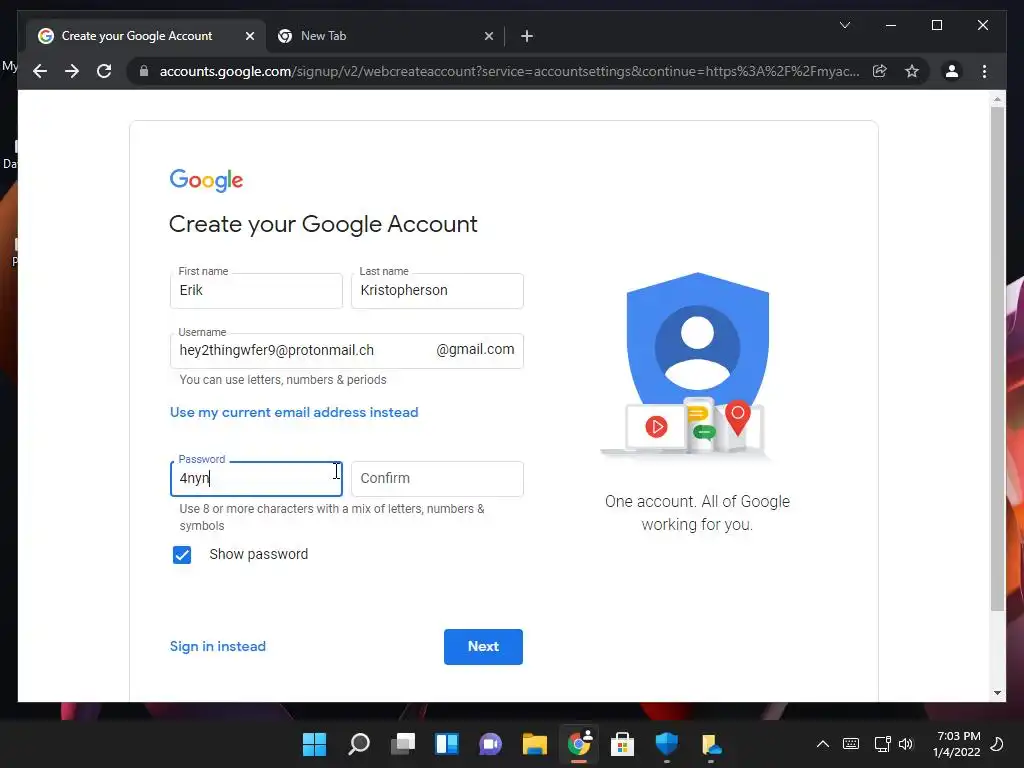Click the 'You can use letters, numbers & periods' hint
Image resolution: width=1024 pixels, height=768 pixels.
(x=283, y=379)
